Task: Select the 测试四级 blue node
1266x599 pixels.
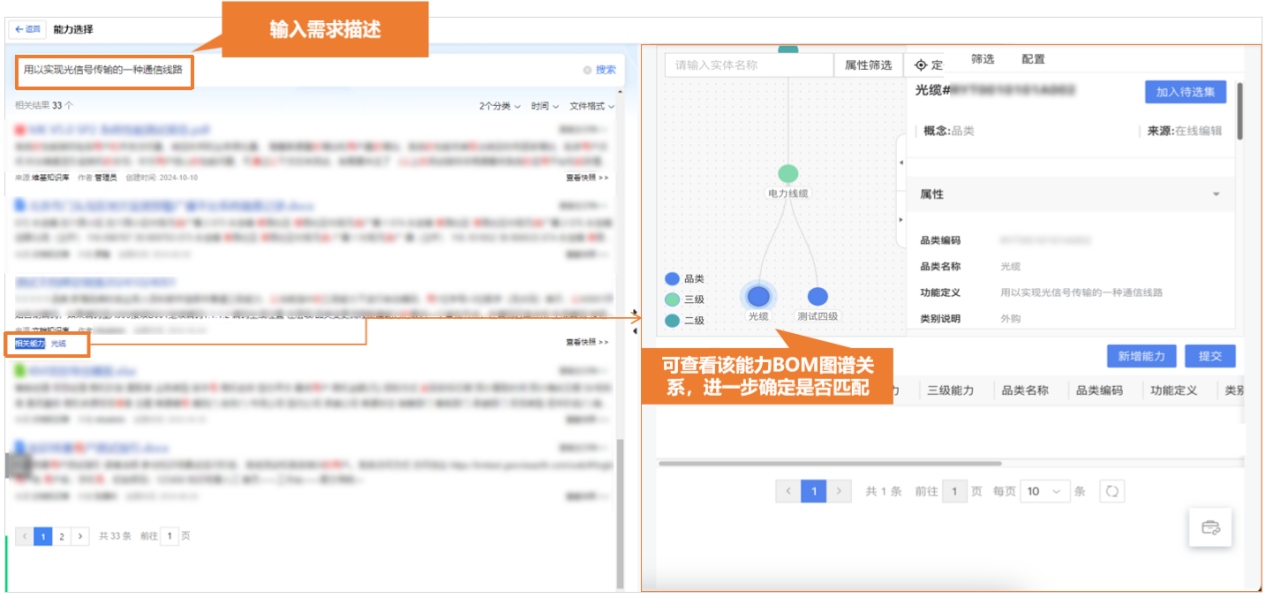Action: 817,297
